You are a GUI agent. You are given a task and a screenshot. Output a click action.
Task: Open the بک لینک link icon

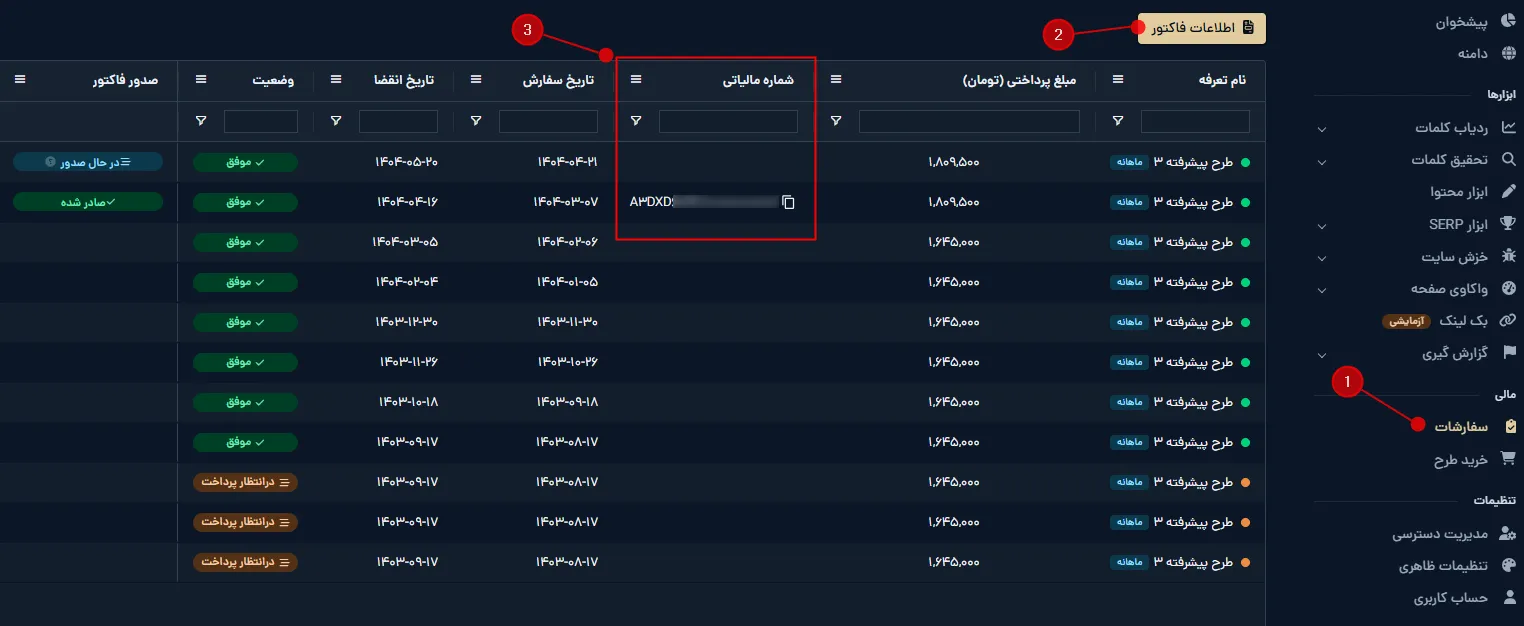pyautogui.click(x=1509, y=321)
